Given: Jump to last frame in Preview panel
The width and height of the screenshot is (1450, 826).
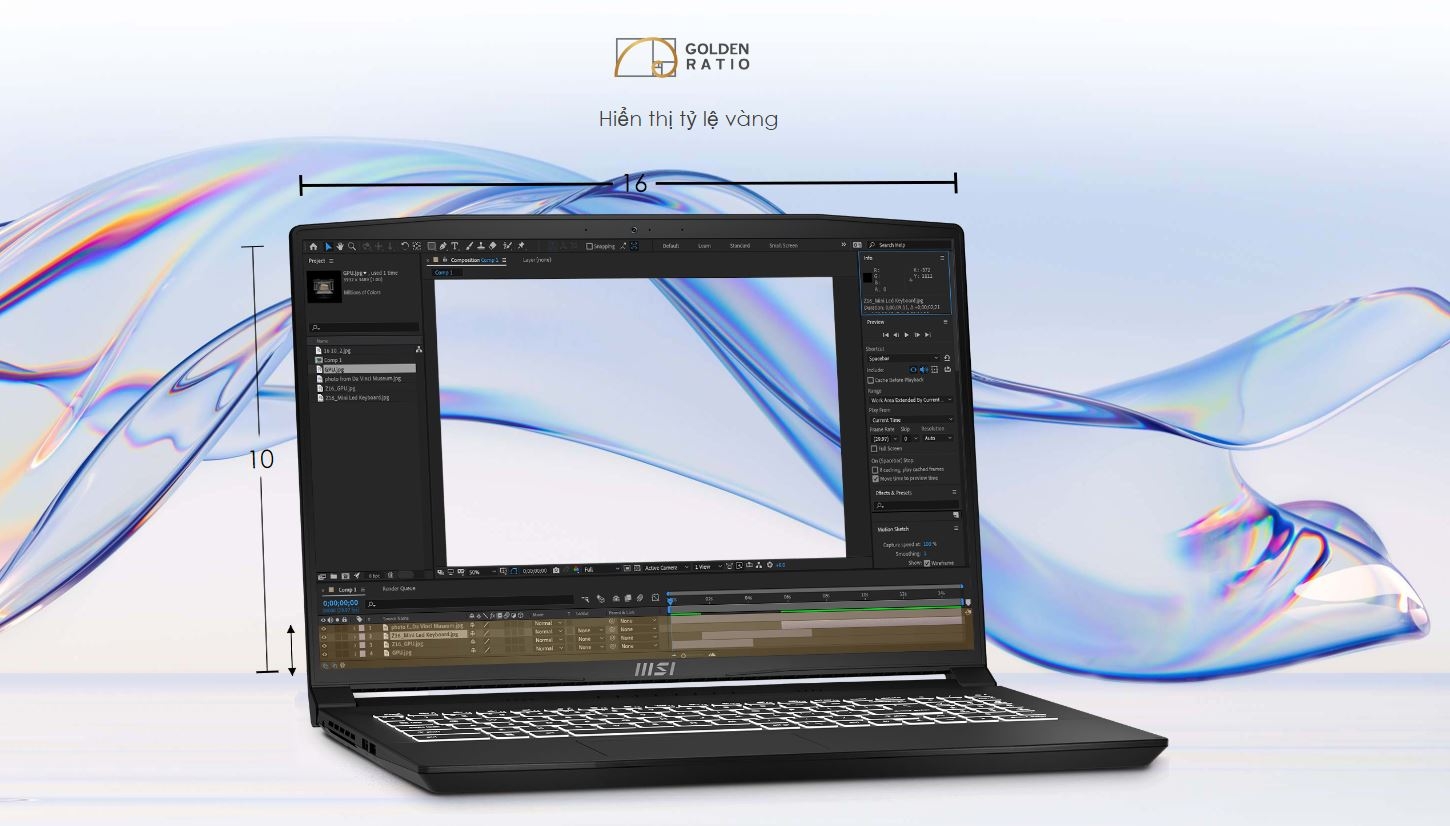Looking at the screenshot, I should tap(928, 335).
